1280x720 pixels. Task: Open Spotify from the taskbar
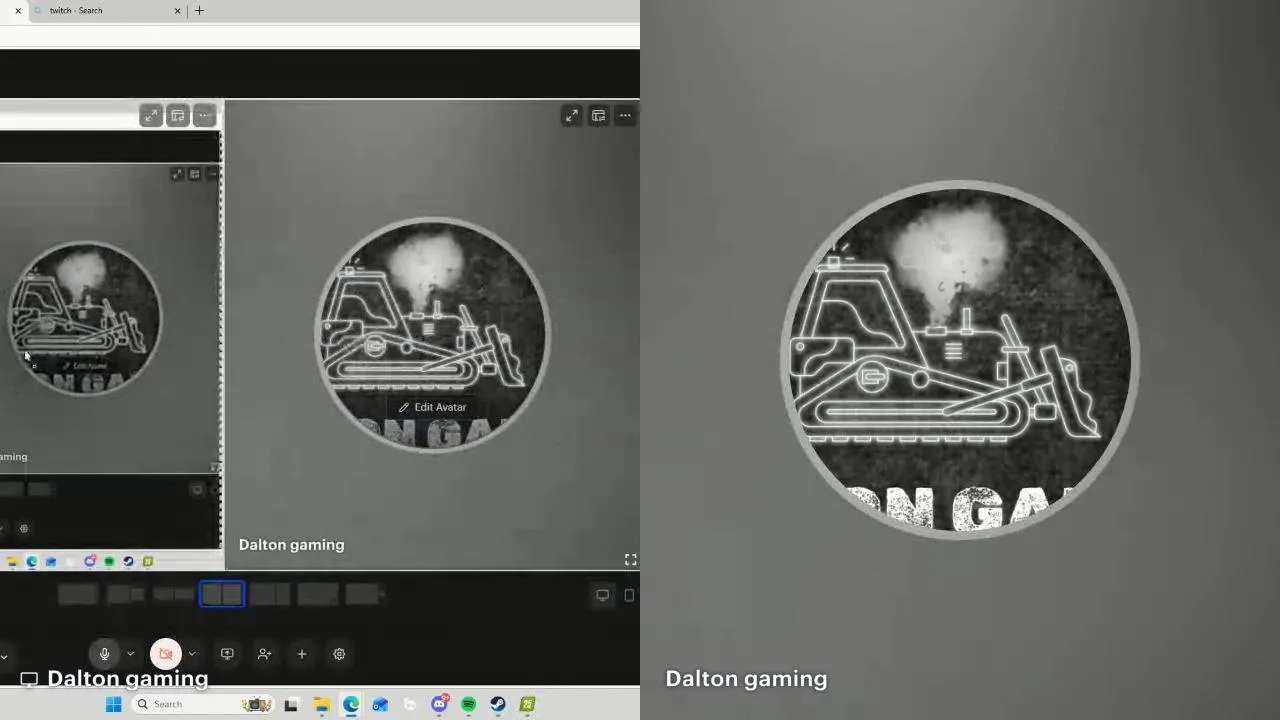pyautogui.click(x=468, y=704)
